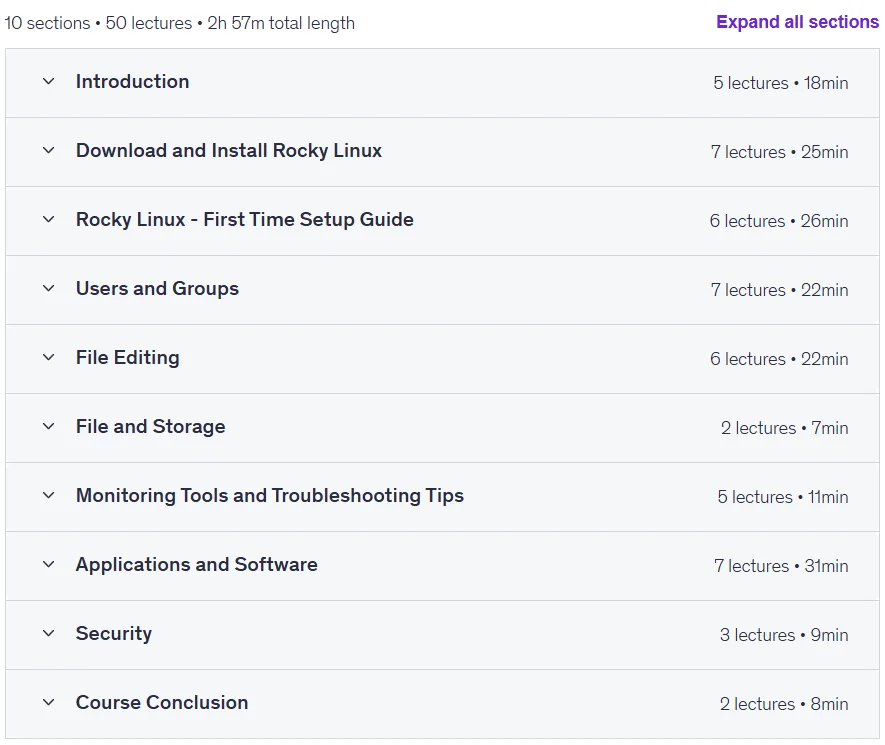Click '7 lectures • 25min' text

pyautogui.click(x=779, y=152)
